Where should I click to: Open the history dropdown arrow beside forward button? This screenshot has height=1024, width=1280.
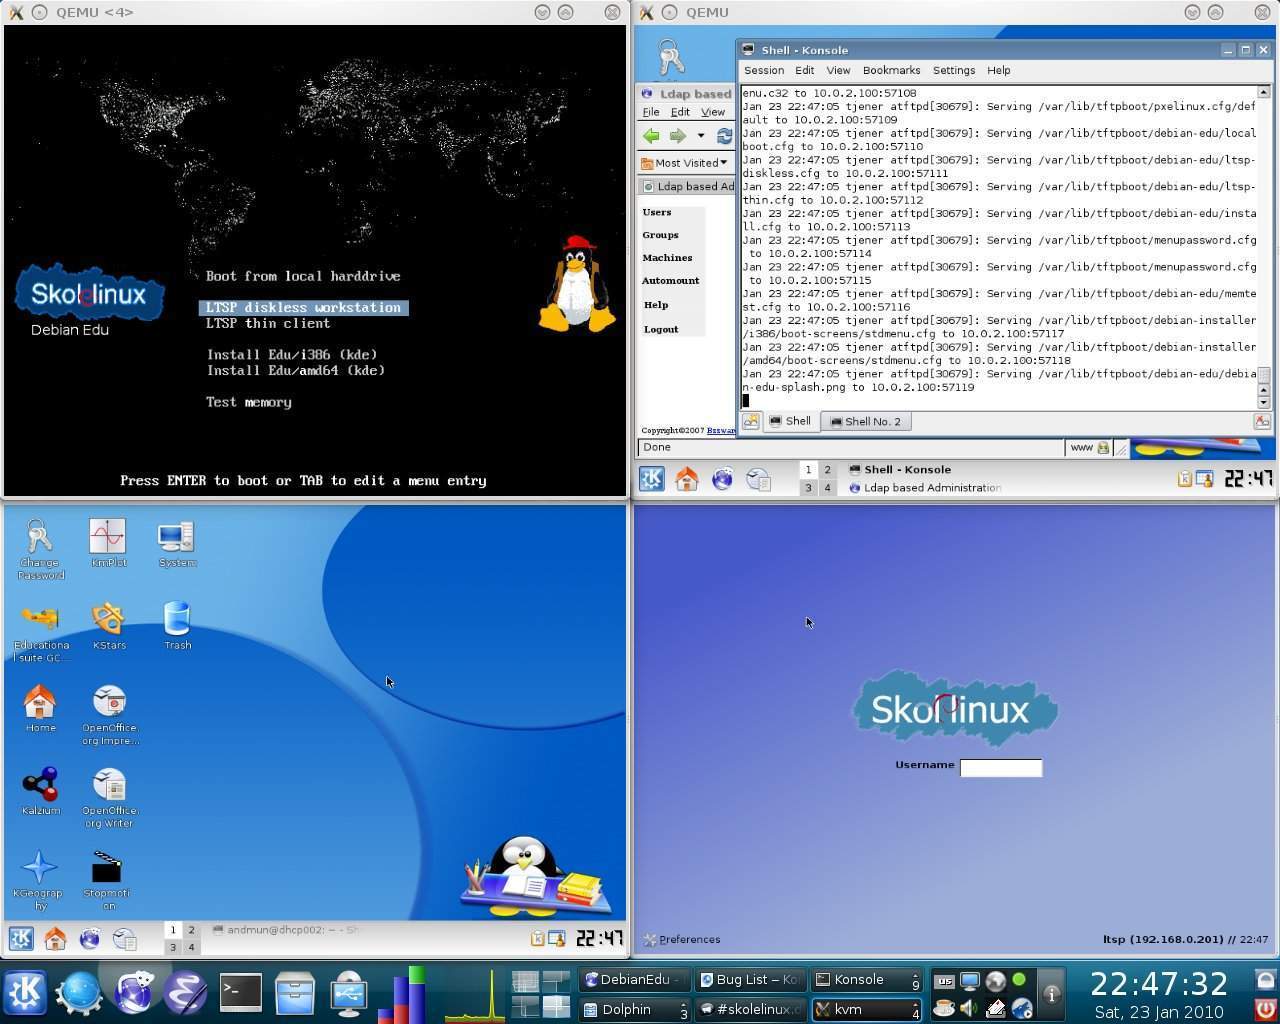pyautogui.click(x=701, y=136)
